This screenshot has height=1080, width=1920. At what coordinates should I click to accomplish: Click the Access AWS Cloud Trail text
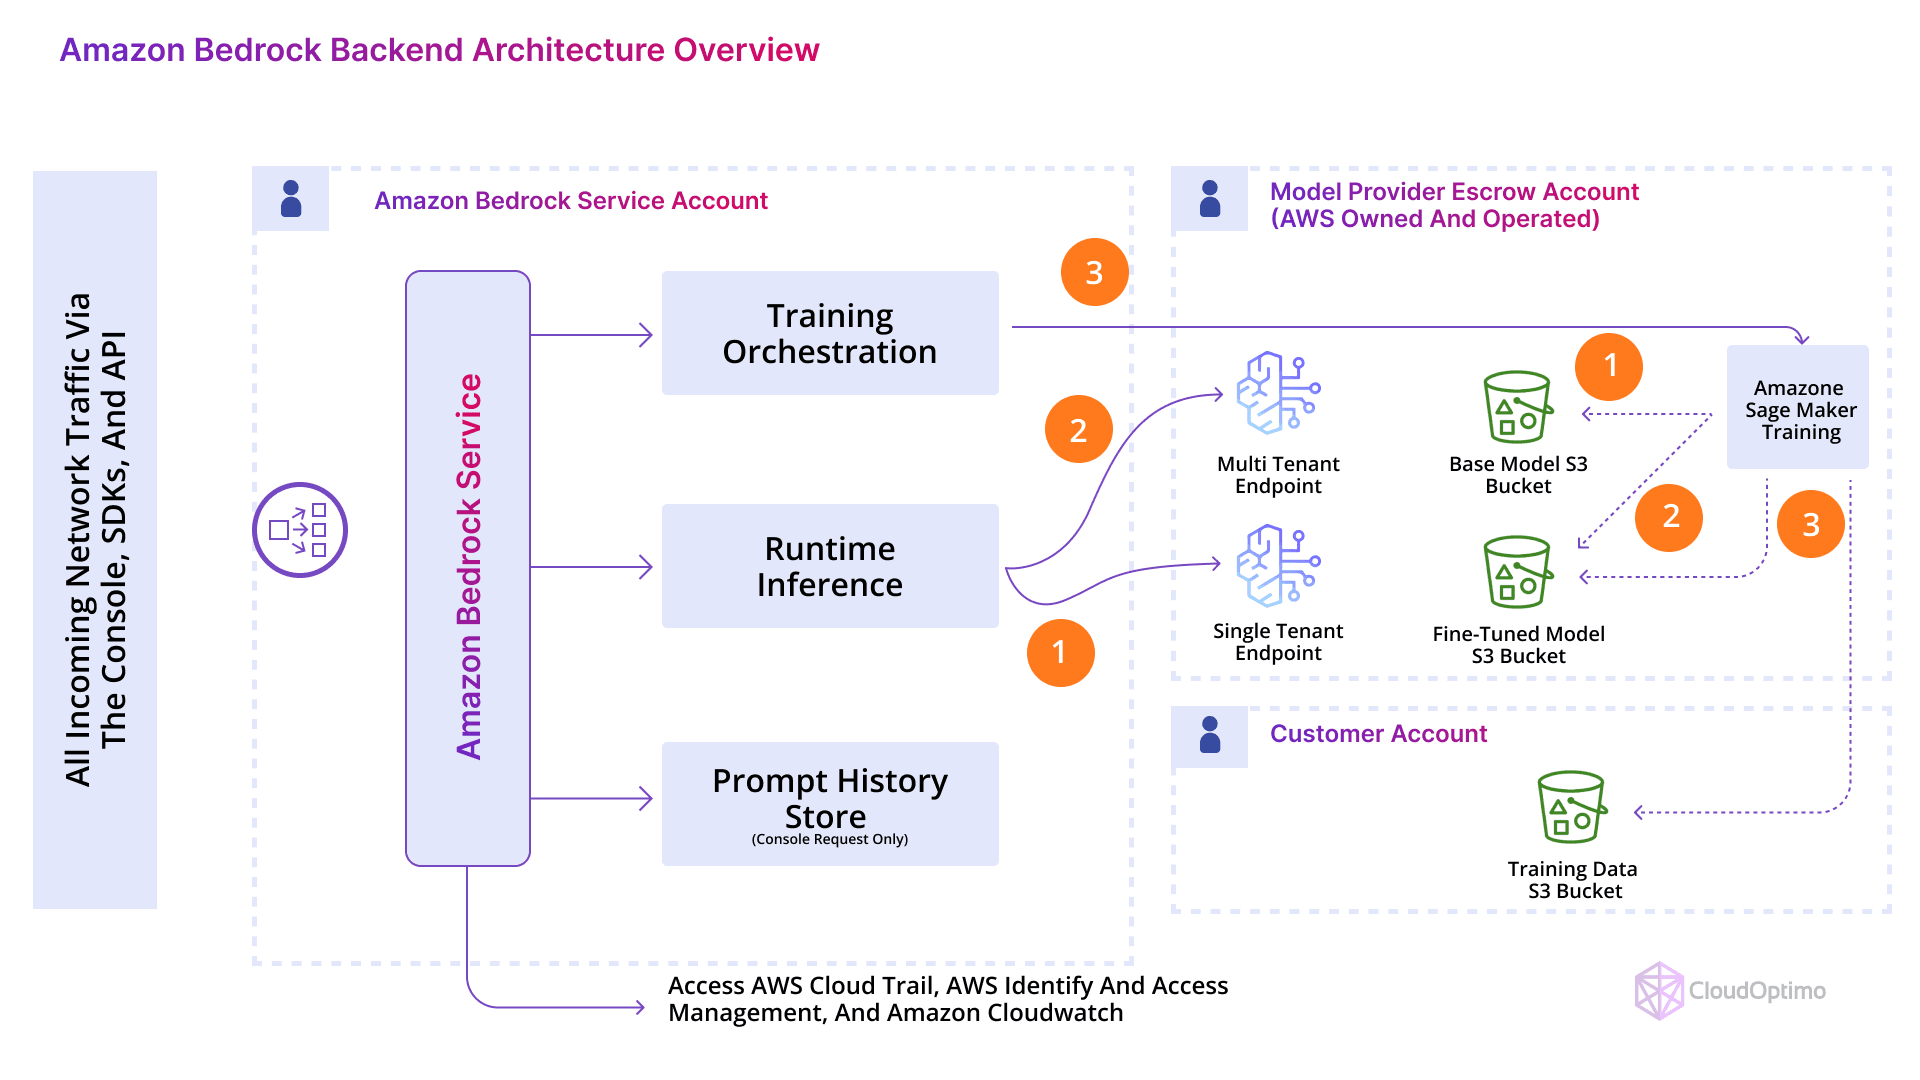[948, 999]
